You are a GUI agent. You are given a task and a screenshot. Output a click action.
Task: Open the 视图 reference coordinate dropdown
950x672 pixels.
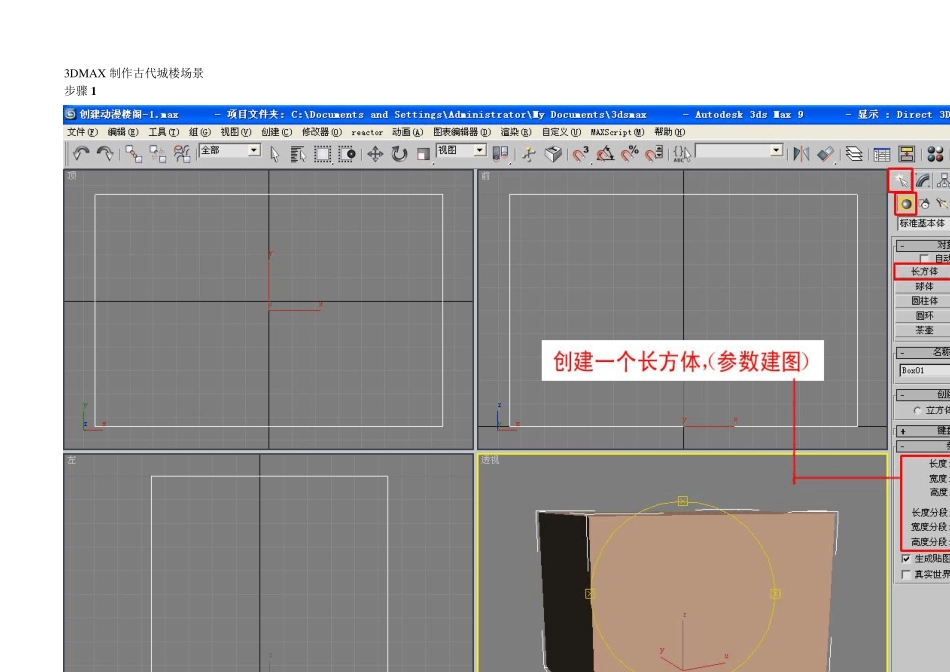[x=479, y=150]
